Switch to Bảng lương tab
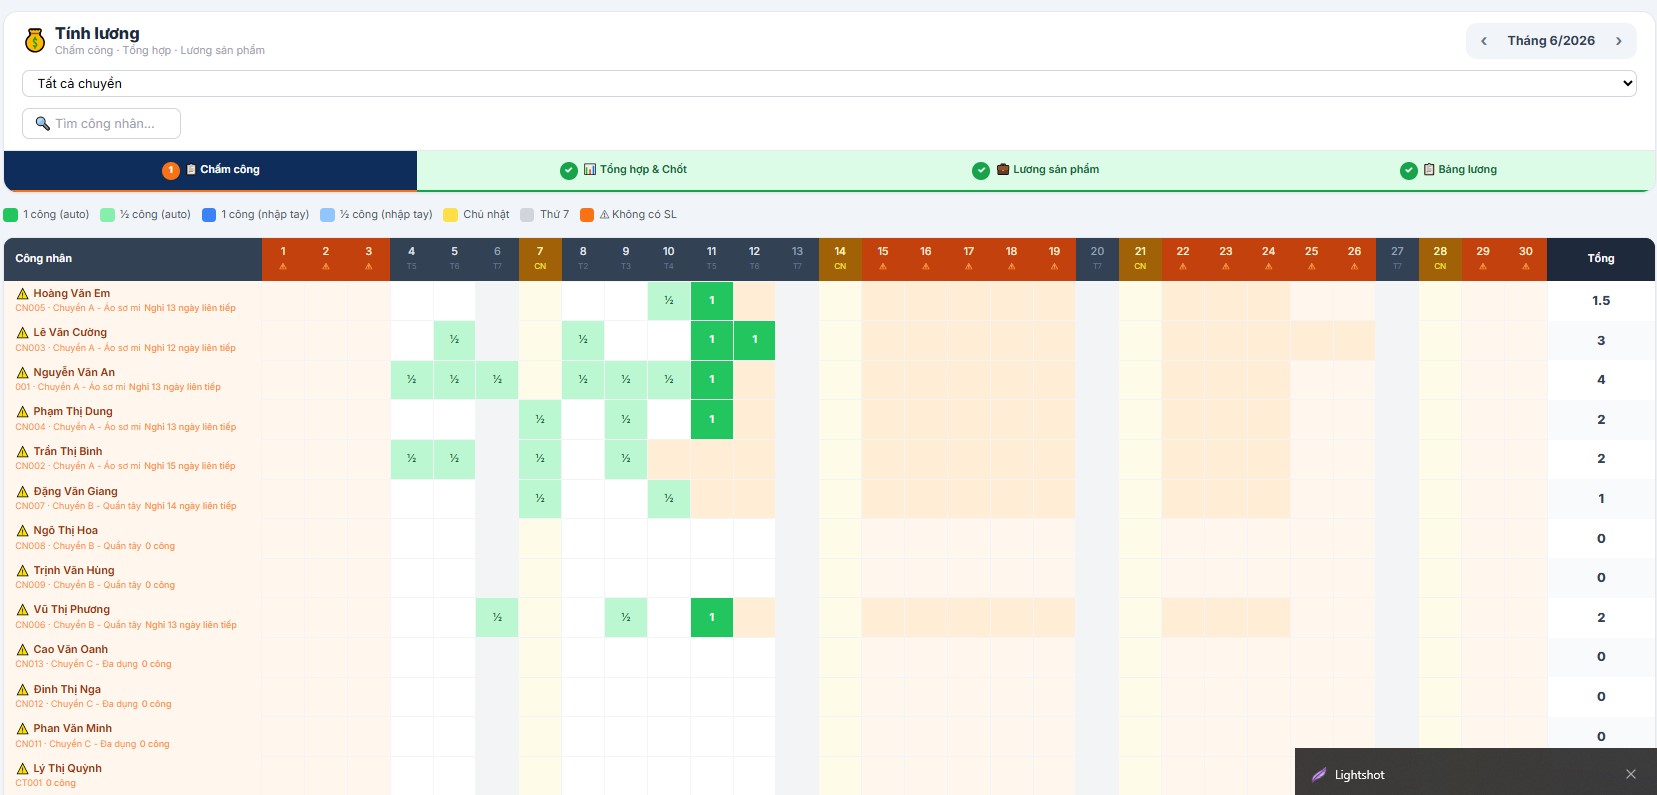 (x=1448, y=170)
